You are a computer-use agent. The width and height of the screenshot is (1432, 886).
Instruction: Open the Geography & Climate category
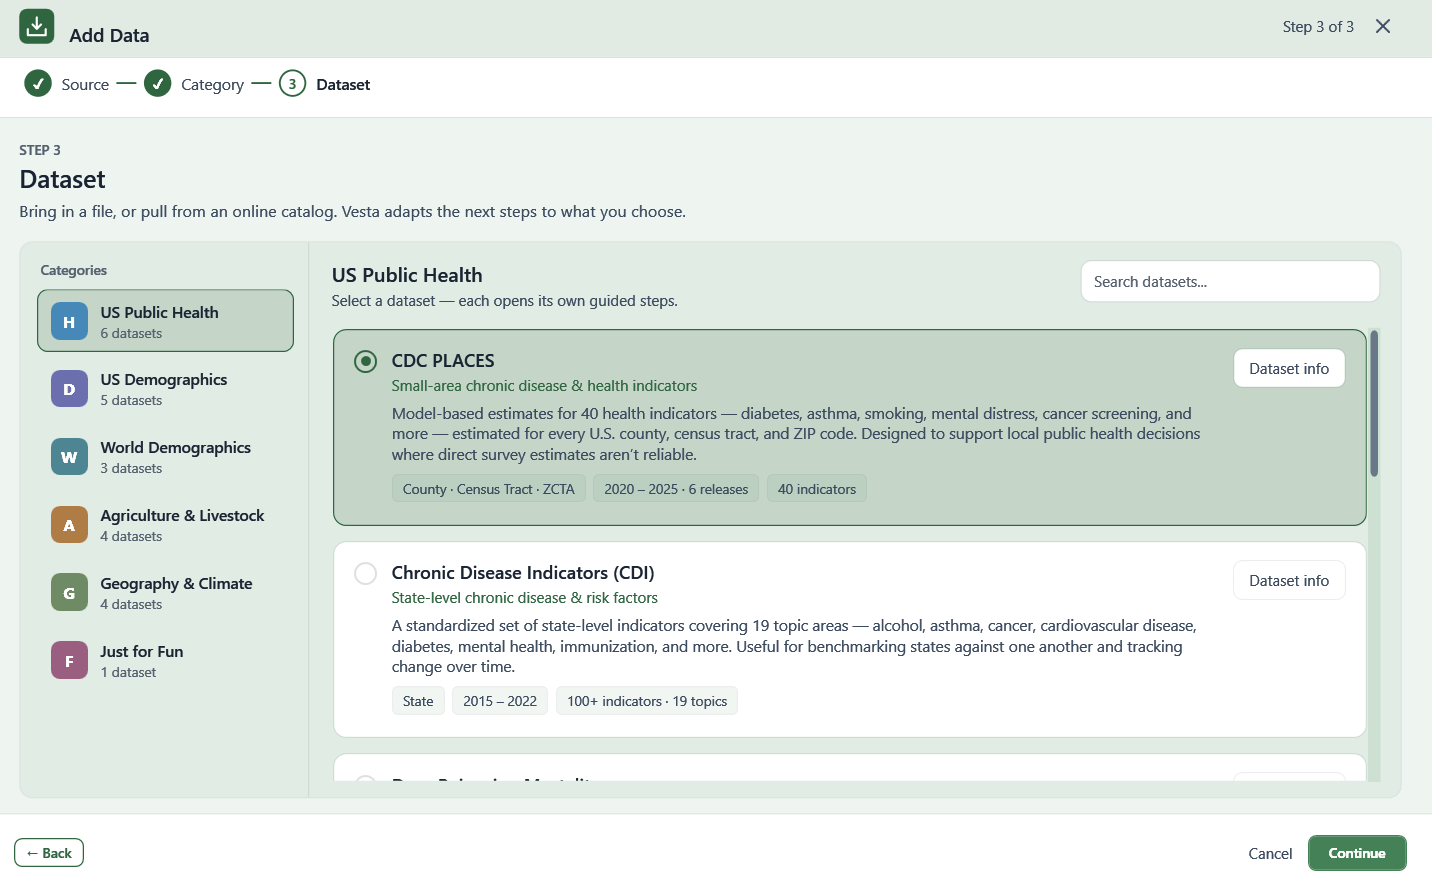[x=165, y=593]
